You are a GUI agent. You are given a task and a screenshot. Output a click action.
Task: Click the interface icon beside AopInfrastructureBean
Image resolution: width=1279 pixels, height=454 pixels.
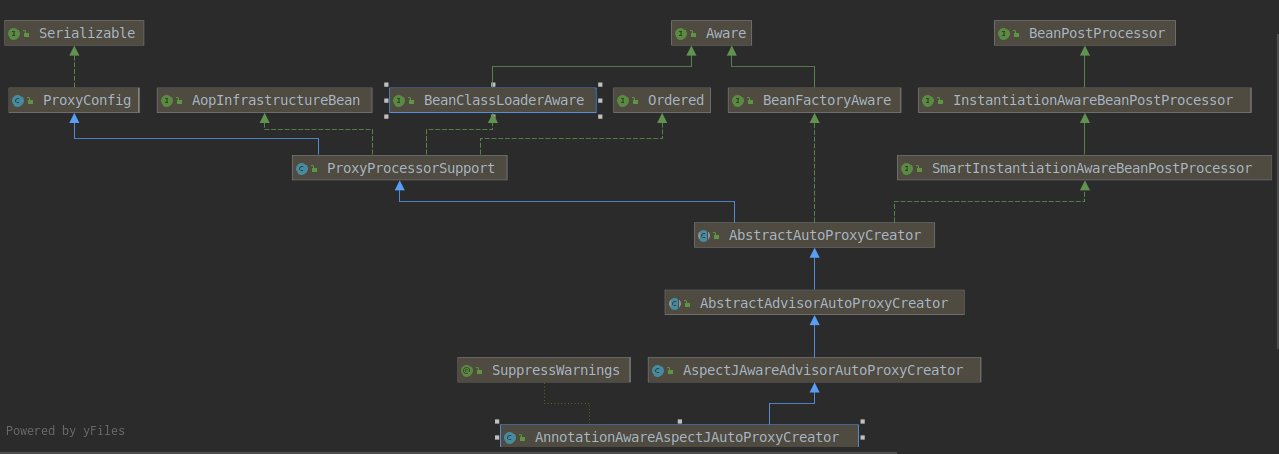click(x=166, y=101)
